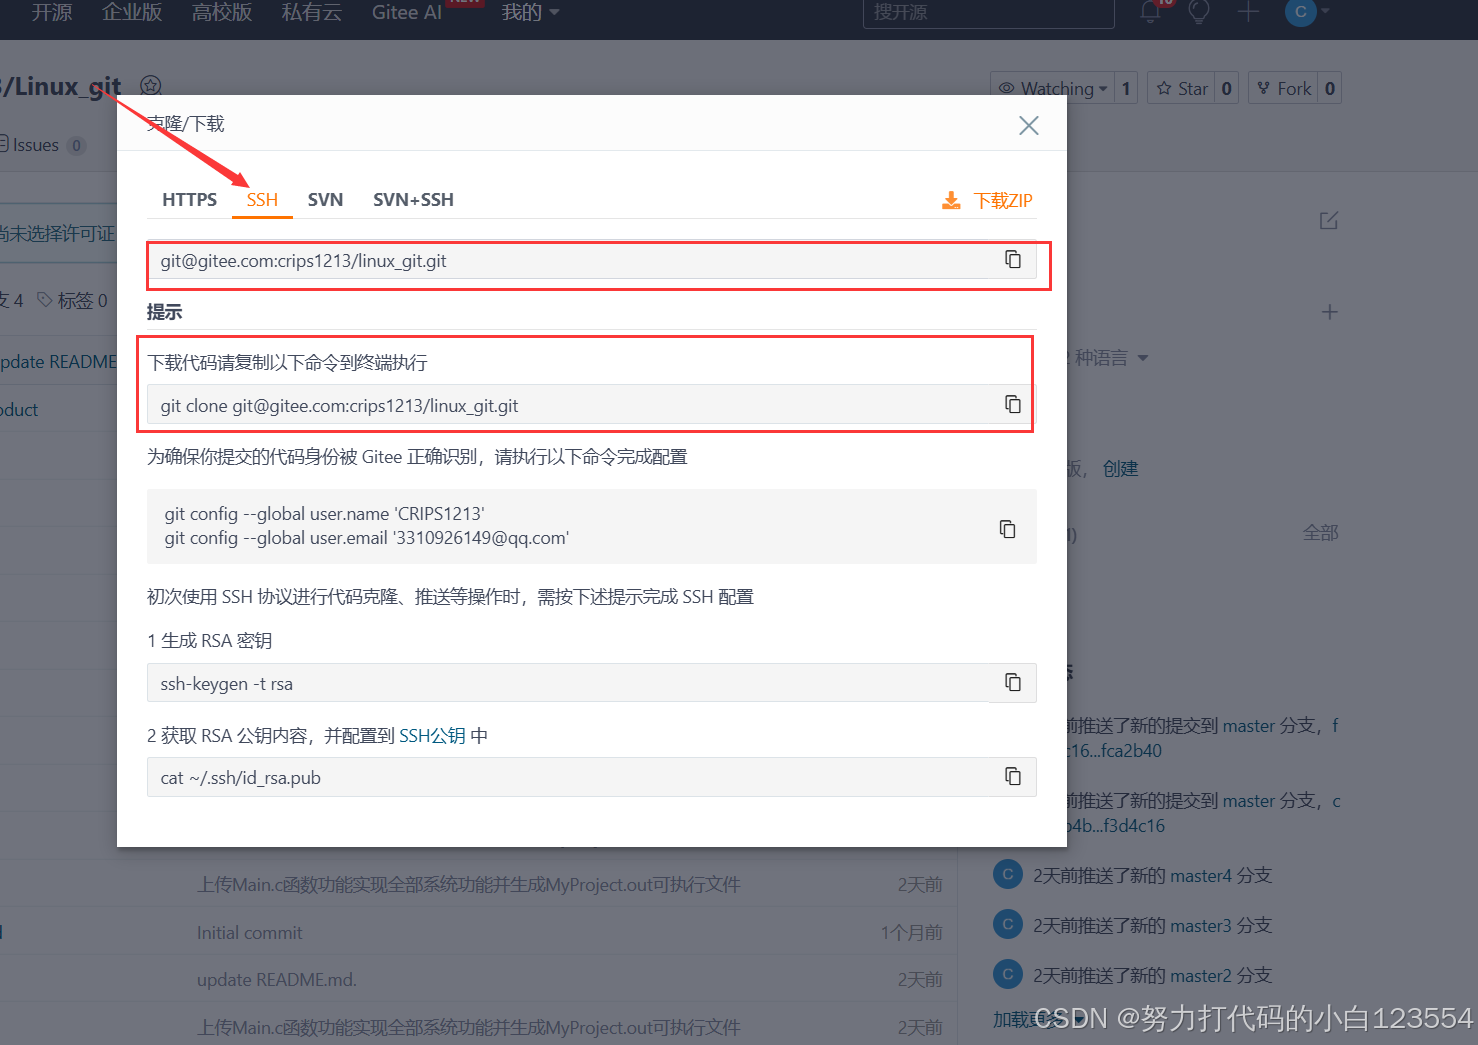Click avatar beside master3 分支 activity
Viewport: 1478px width, 1045px height.
coord(1007,924)
